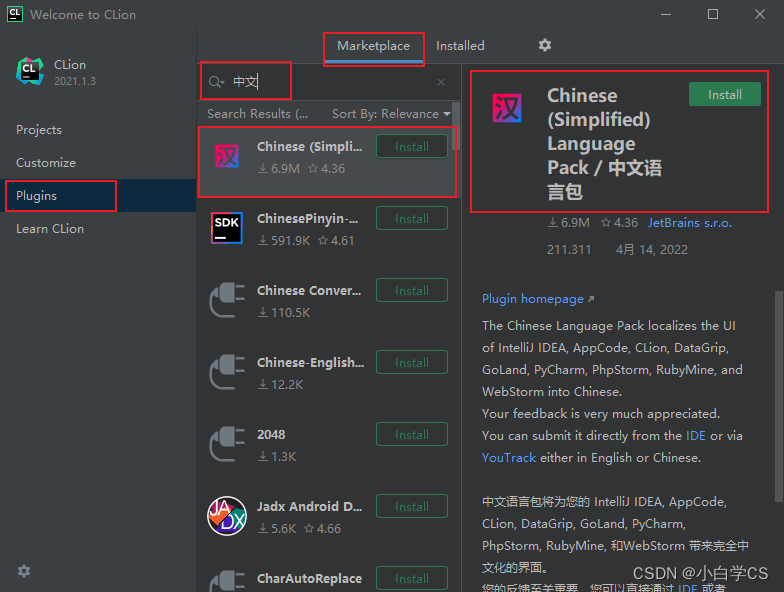Click the plugin list scrollbar

pyautogui.click(x=456, y=126)
